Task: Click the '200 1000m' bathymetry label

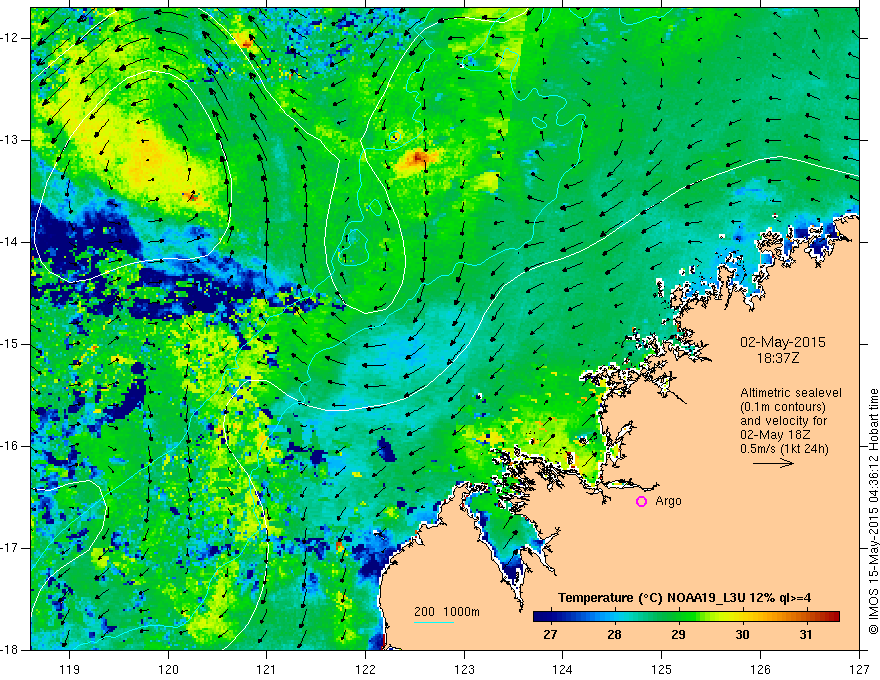Action: (x=447, y=612)
